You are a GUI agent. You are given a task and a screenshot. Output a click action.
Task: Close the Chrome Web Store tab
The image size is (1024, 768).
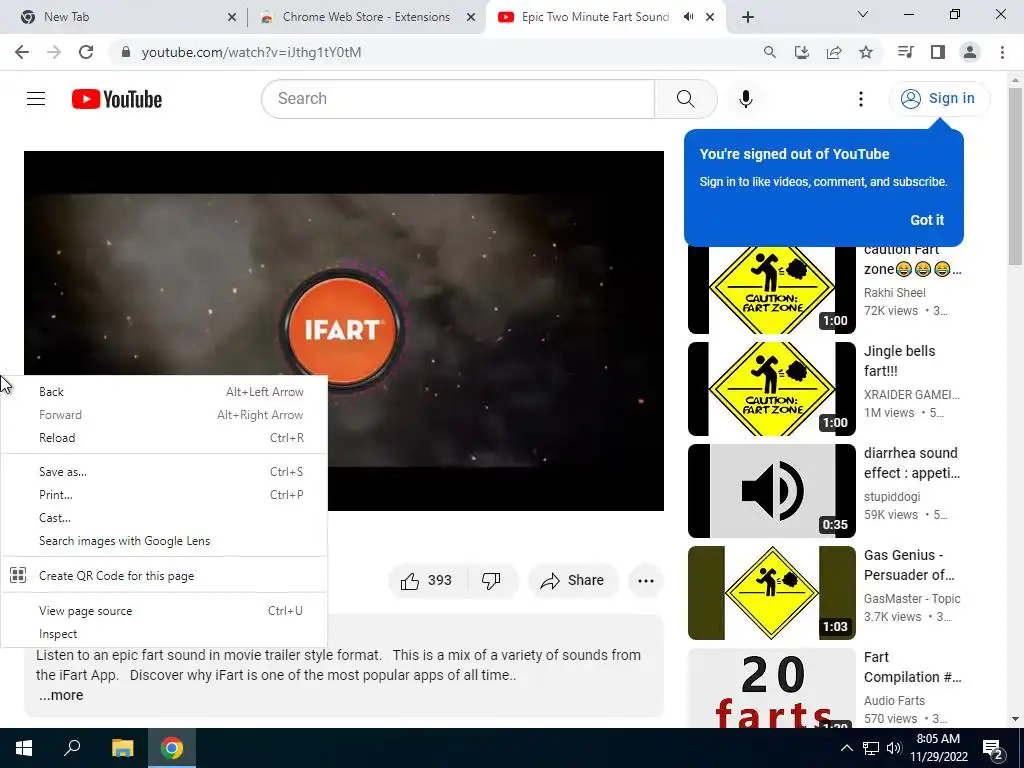471,17
